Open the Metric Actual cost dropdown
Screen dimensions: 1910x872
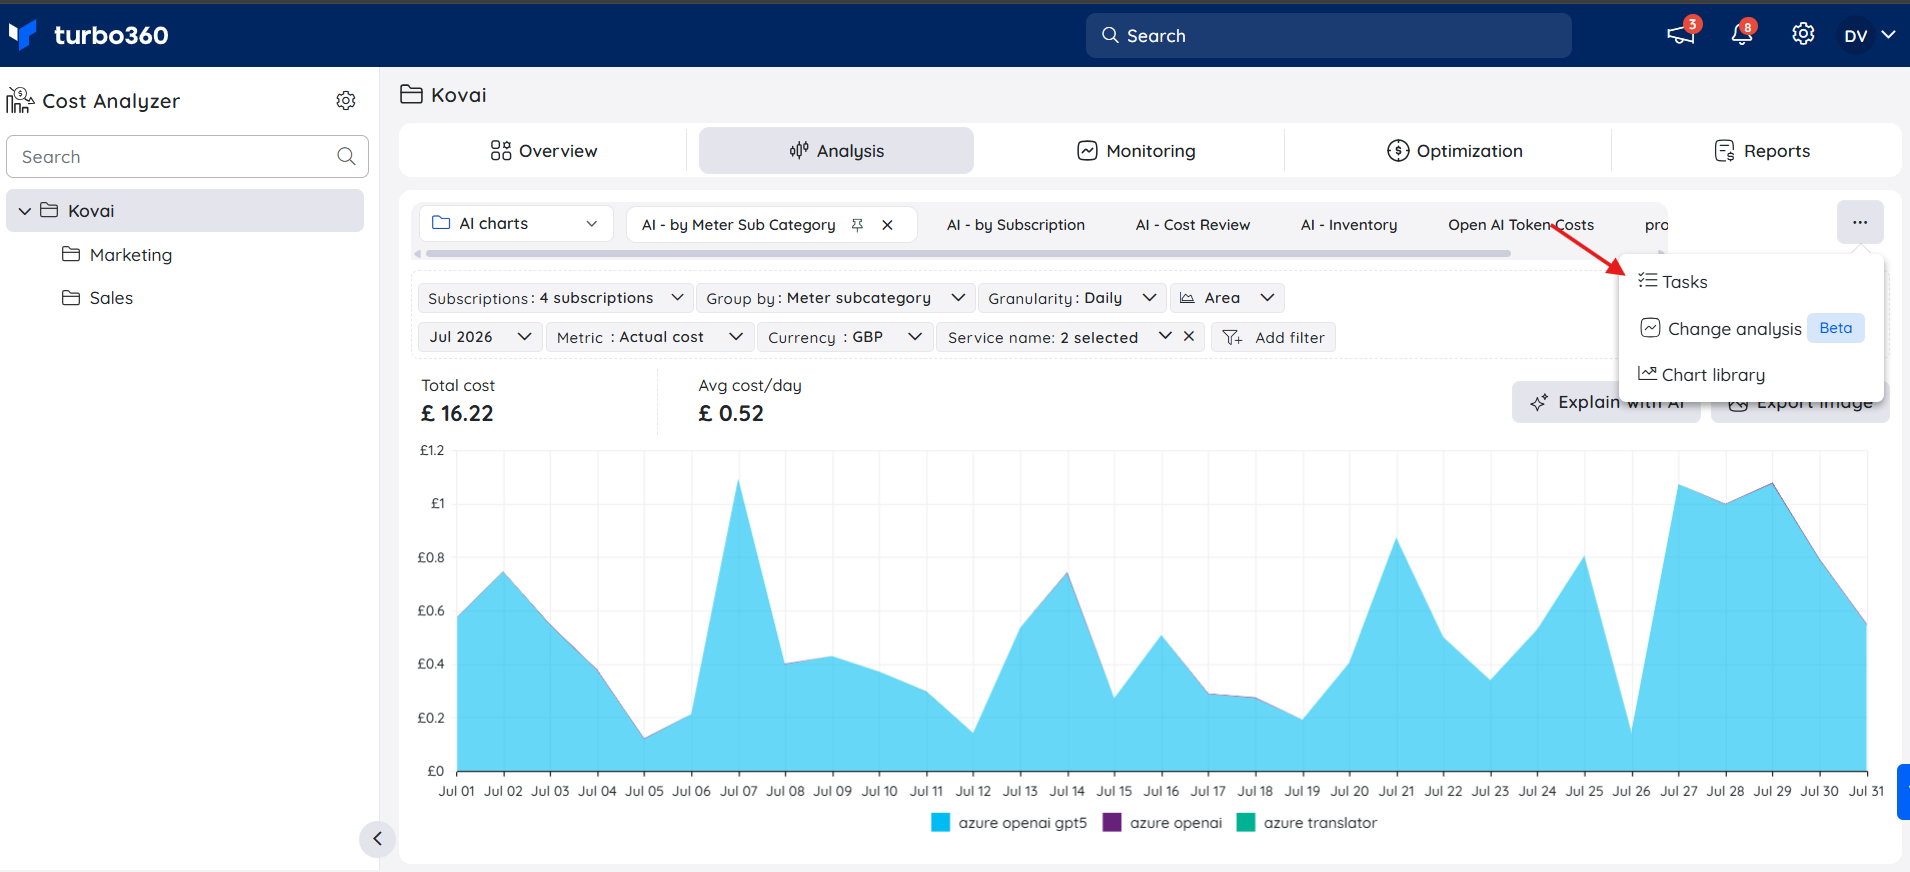649,337
